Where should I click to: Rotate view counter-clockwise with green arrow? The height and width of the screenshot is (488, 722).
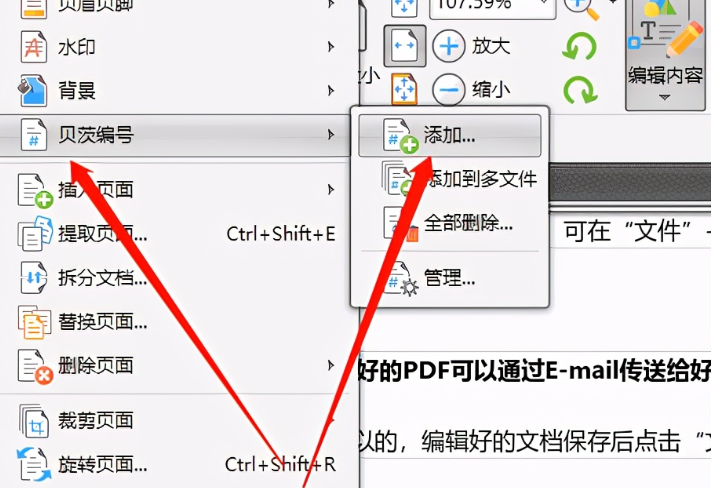[x=579, y=46]
